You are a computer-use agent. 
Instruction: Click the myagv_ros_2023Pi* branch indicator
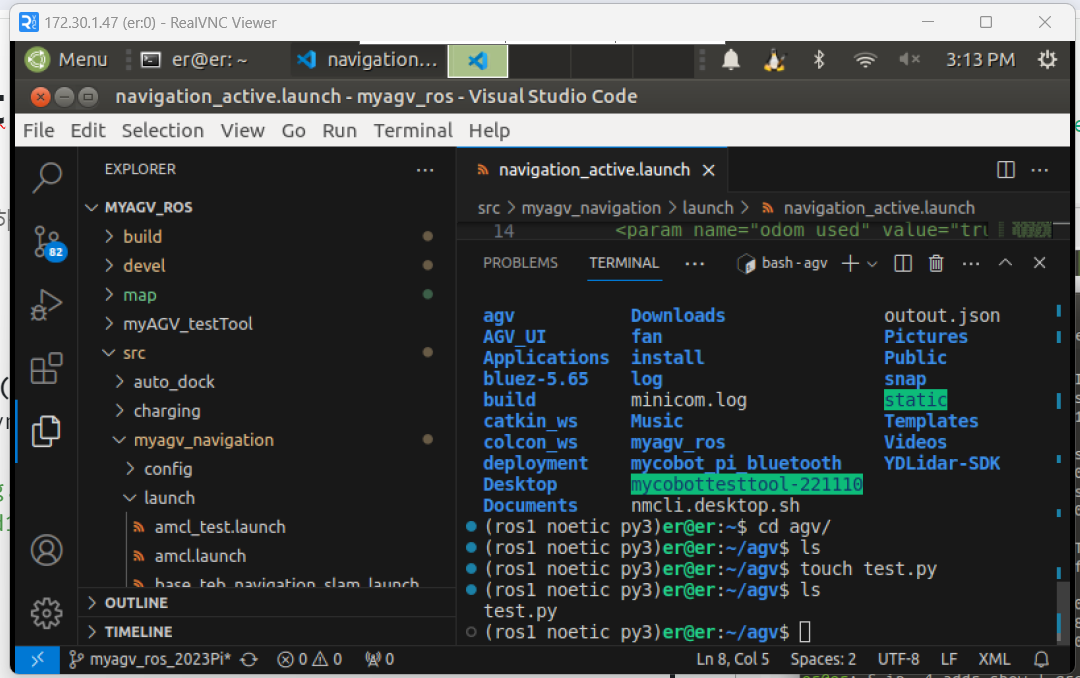pos(149,659)
